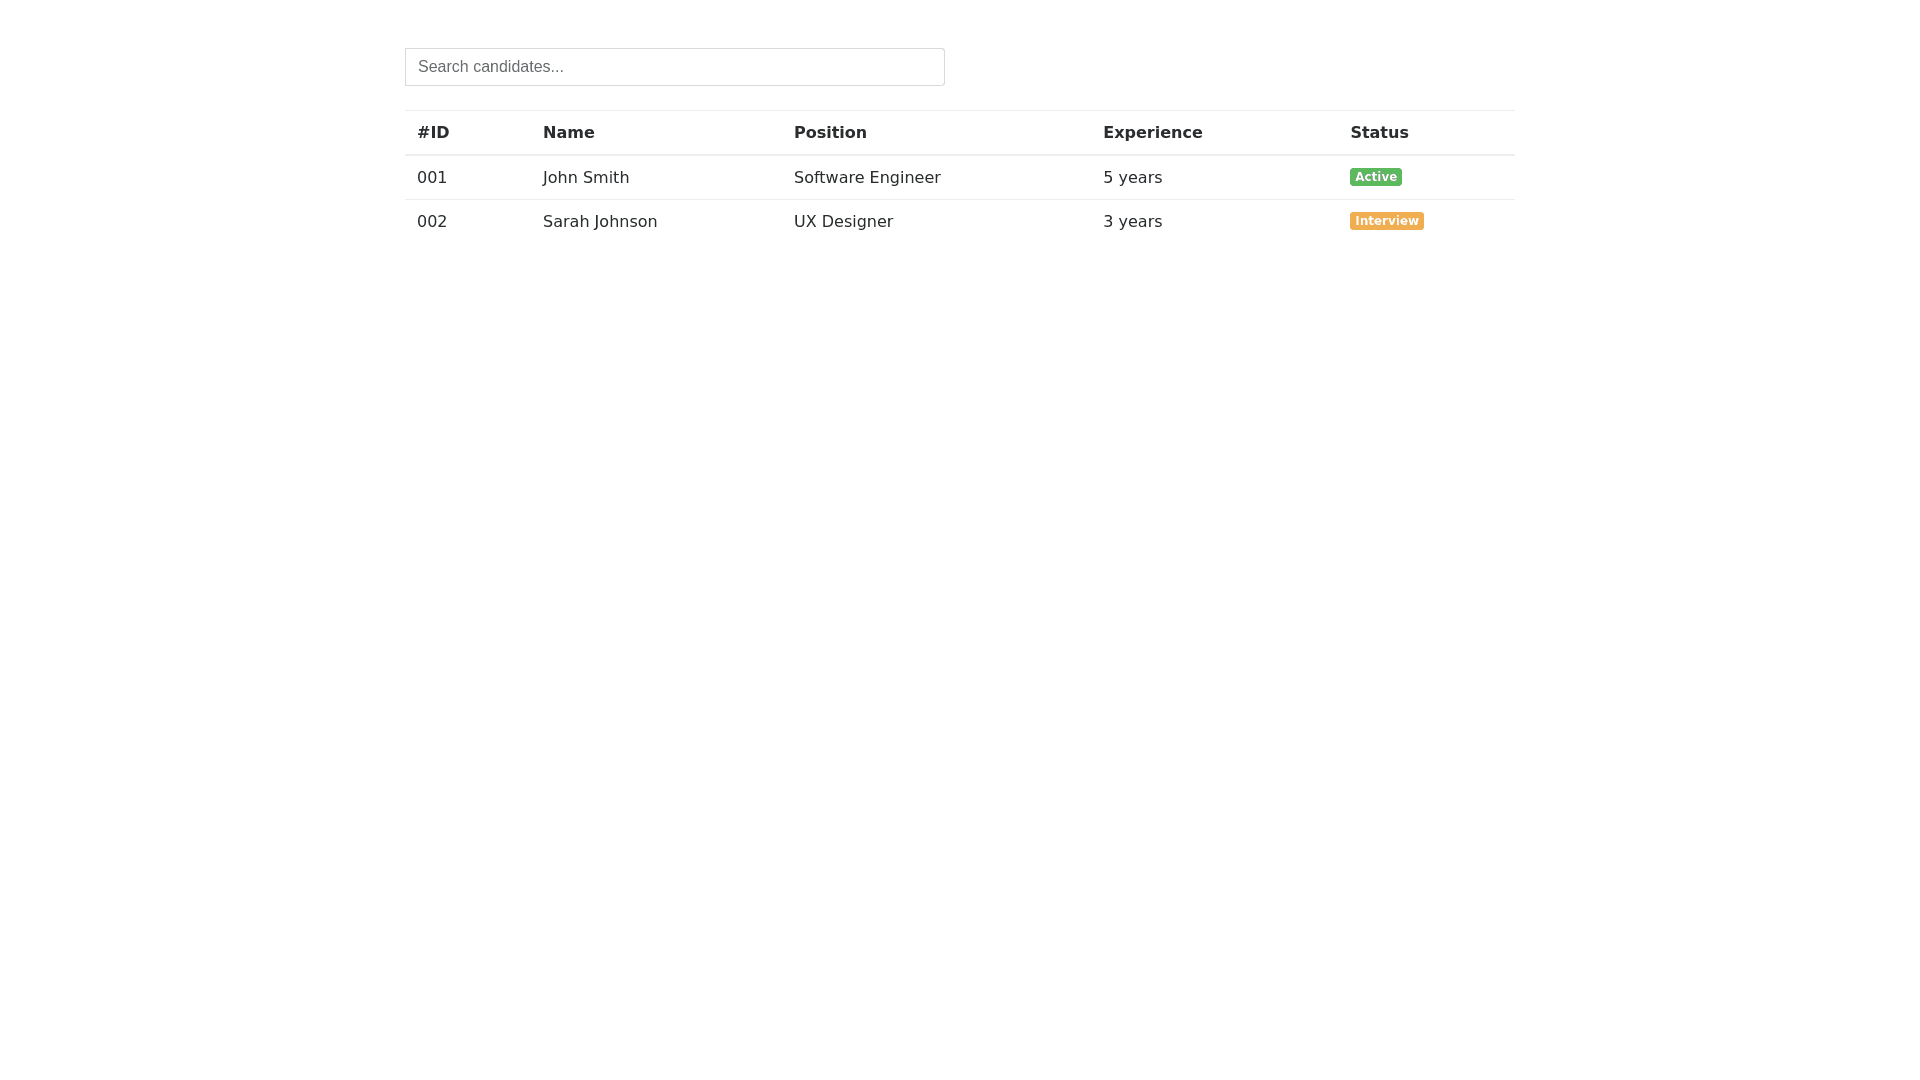The height and width of the screenshot is (1080, 1920).
Task: Open John Smith's name cell
Action: pos(586,178)
